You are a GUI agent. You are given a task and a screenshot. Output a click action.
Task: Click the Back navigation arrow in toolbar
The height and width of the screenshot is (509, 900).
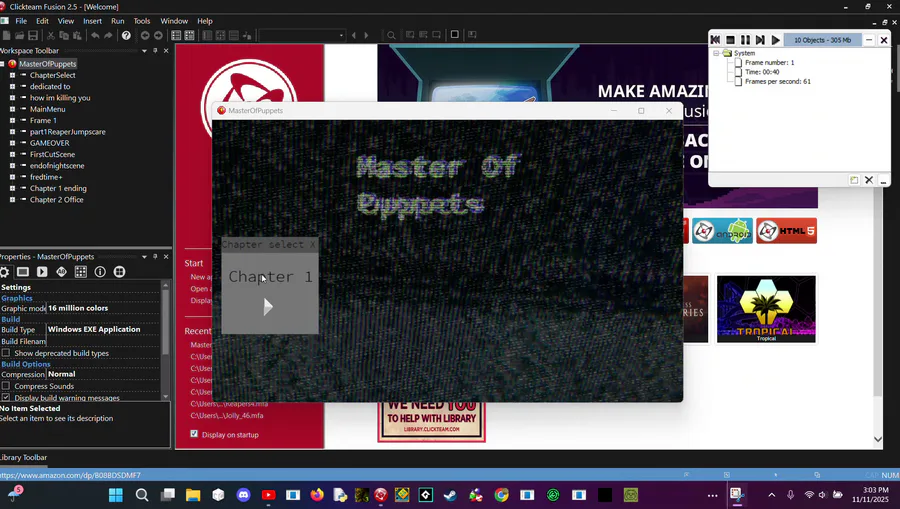pyautogui.click(x=145, y=36)
